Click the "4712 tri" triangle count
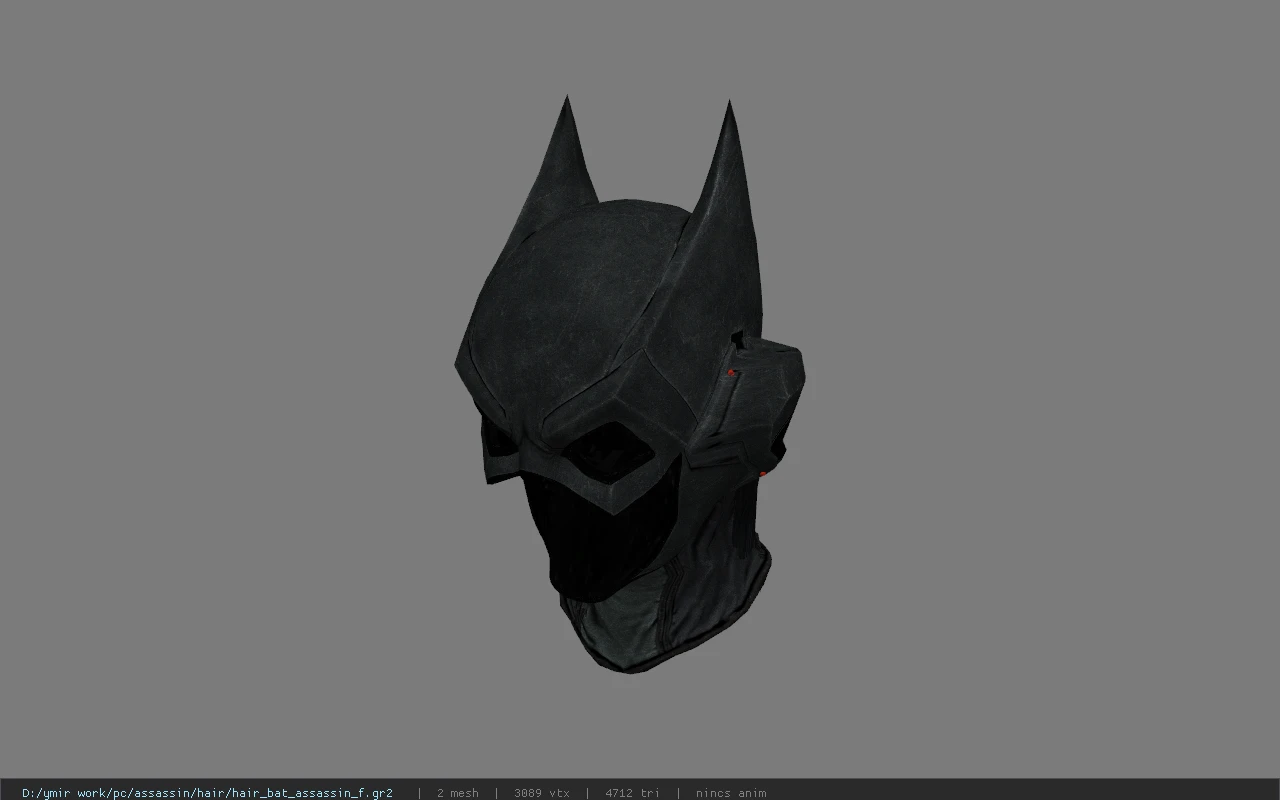1280x800 pixels. tap(632, 793)
